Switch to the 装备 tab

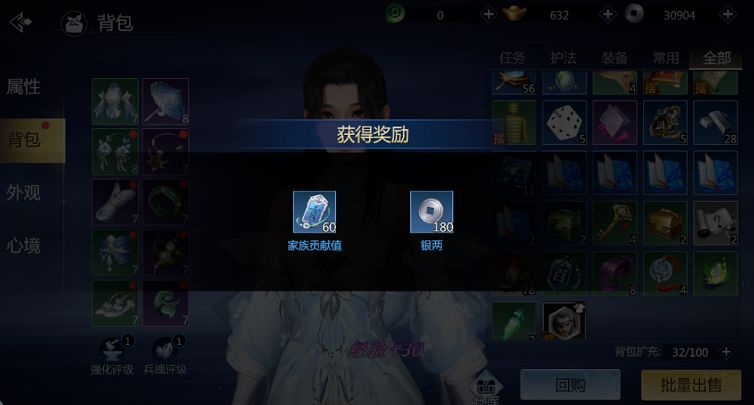pos(614,58)
